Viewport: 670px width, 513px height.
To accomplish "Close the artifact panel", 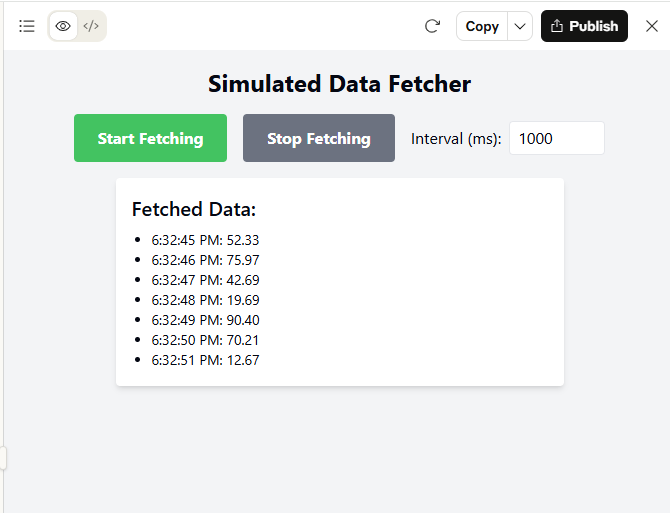I will pos(652,26).
